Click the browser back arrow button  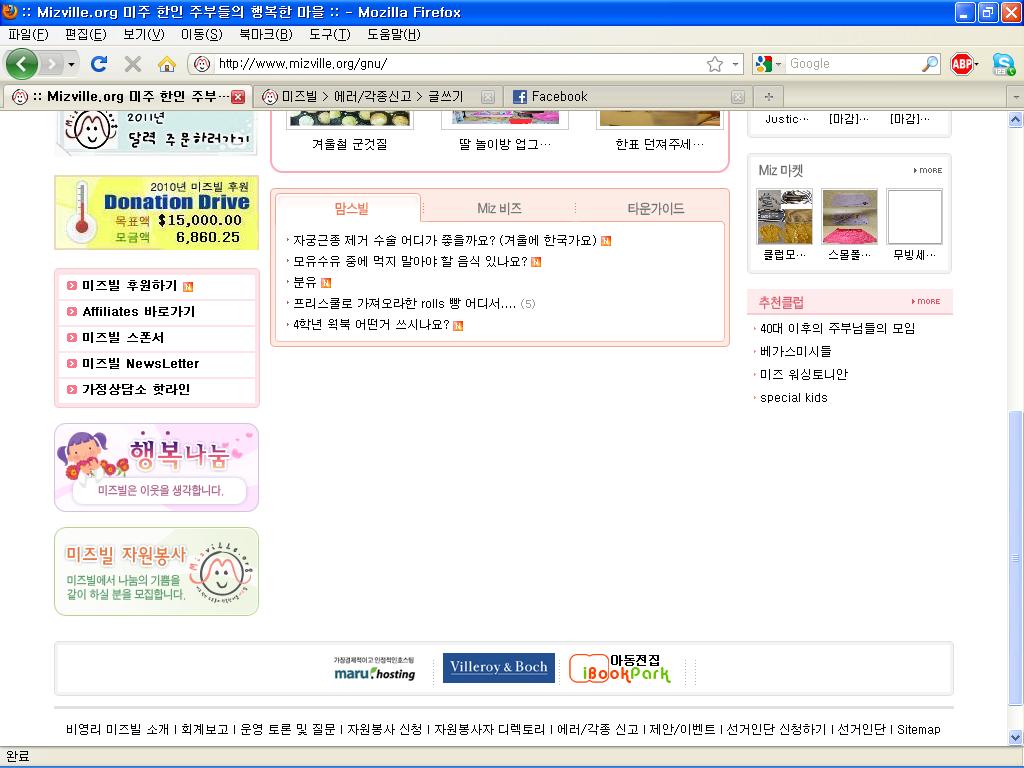pos(21,64)
